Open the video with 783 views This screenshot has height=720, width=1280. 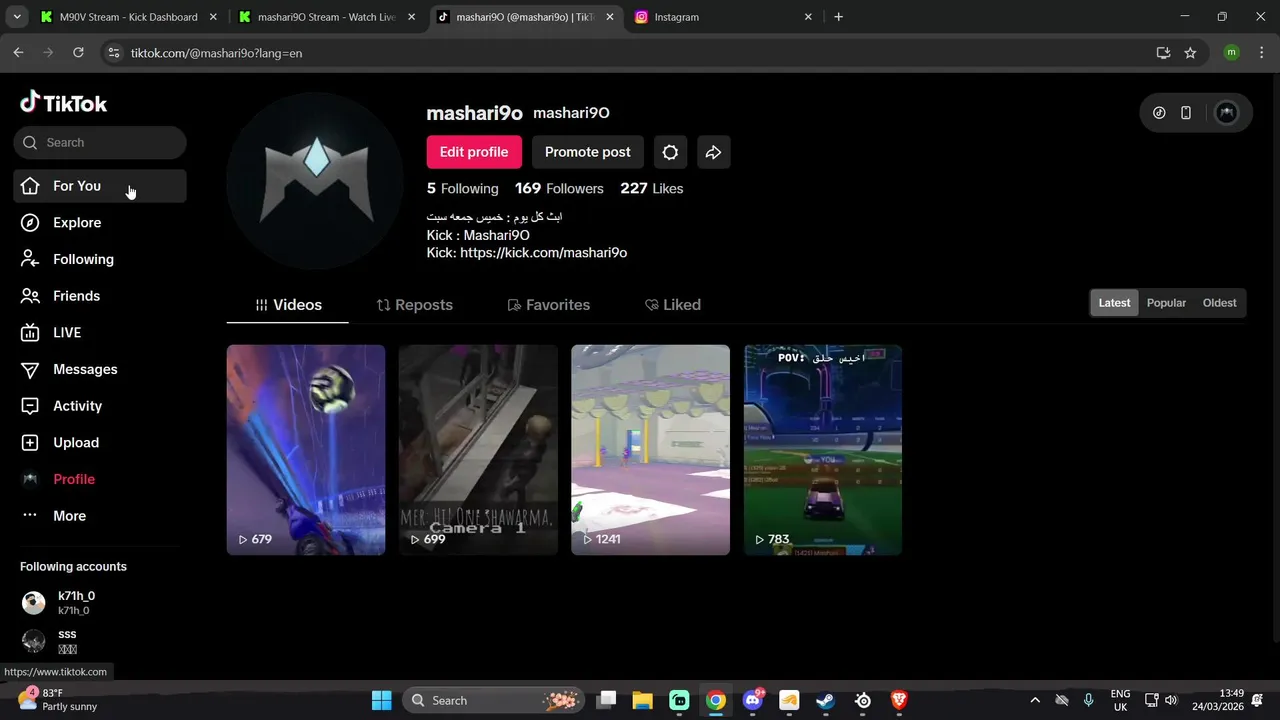(823, 450)
